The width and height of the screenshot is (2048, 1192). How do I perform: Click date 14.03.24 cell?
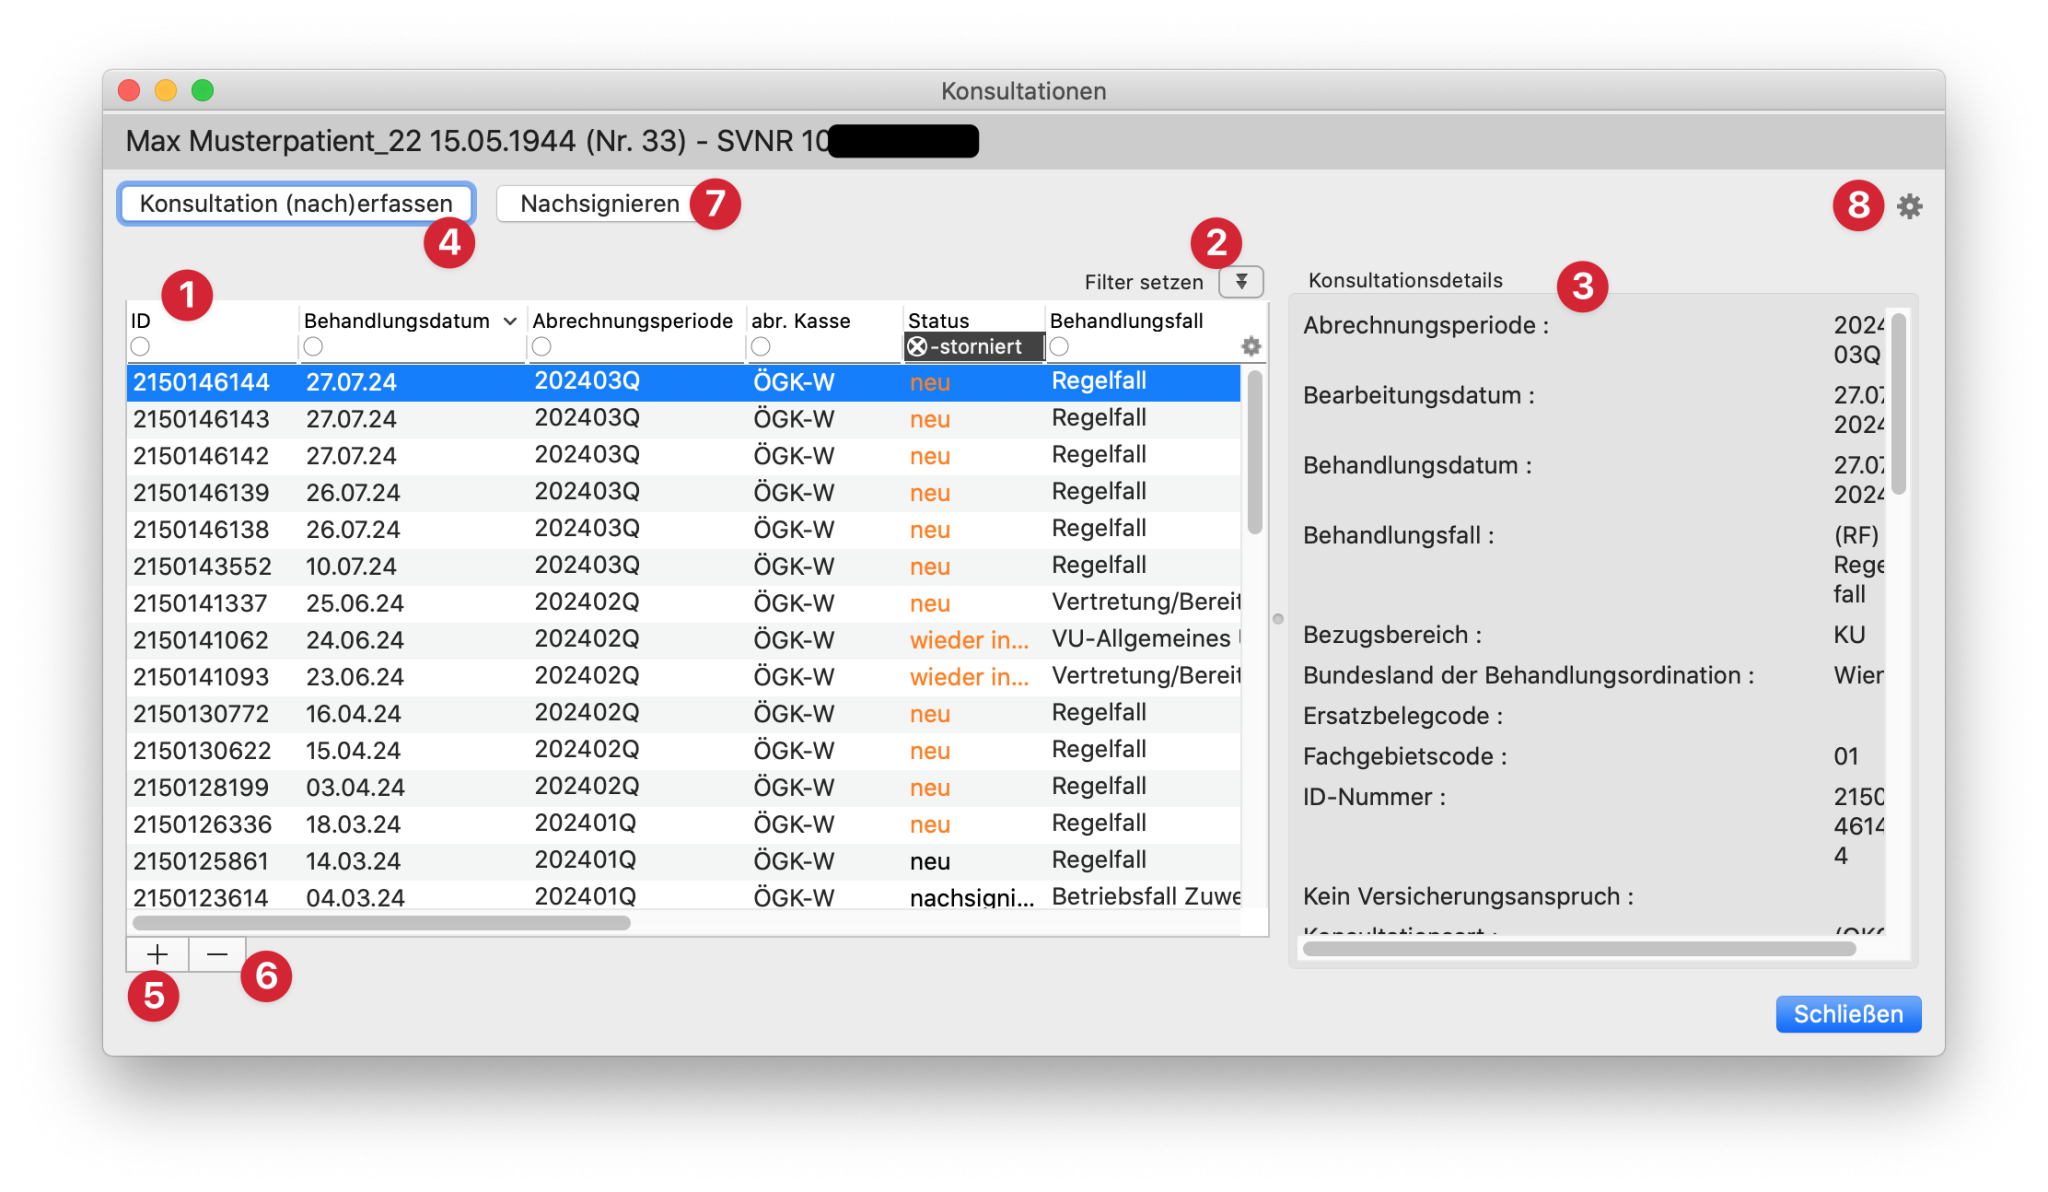point(353,862)
